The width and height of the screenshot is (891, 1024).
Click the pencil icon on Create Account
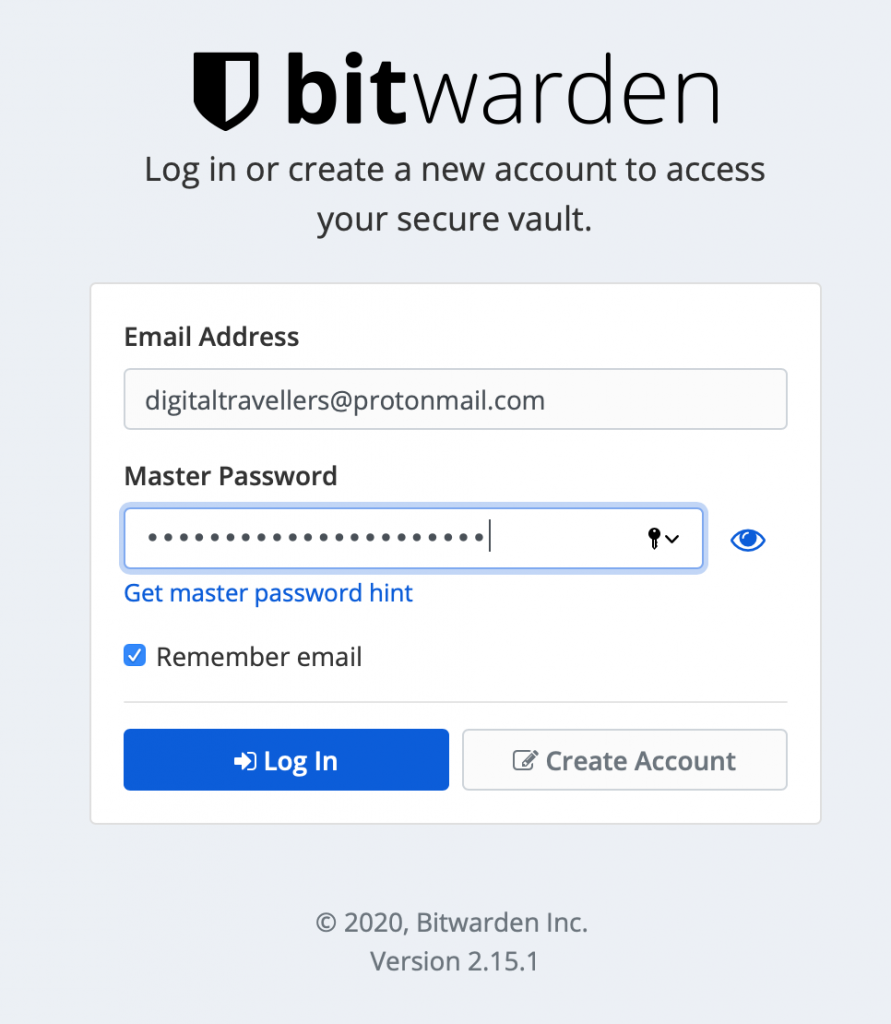click(x=524, y=761)
